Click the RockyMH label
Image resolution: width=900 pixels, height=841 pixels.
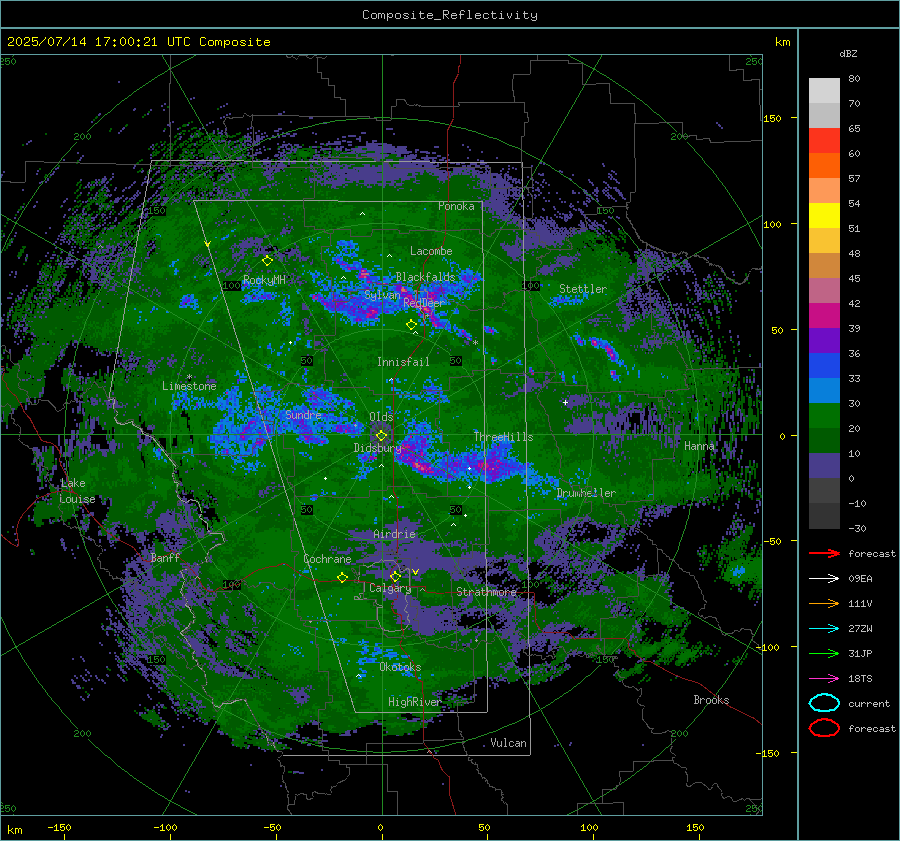coord(264,280)
